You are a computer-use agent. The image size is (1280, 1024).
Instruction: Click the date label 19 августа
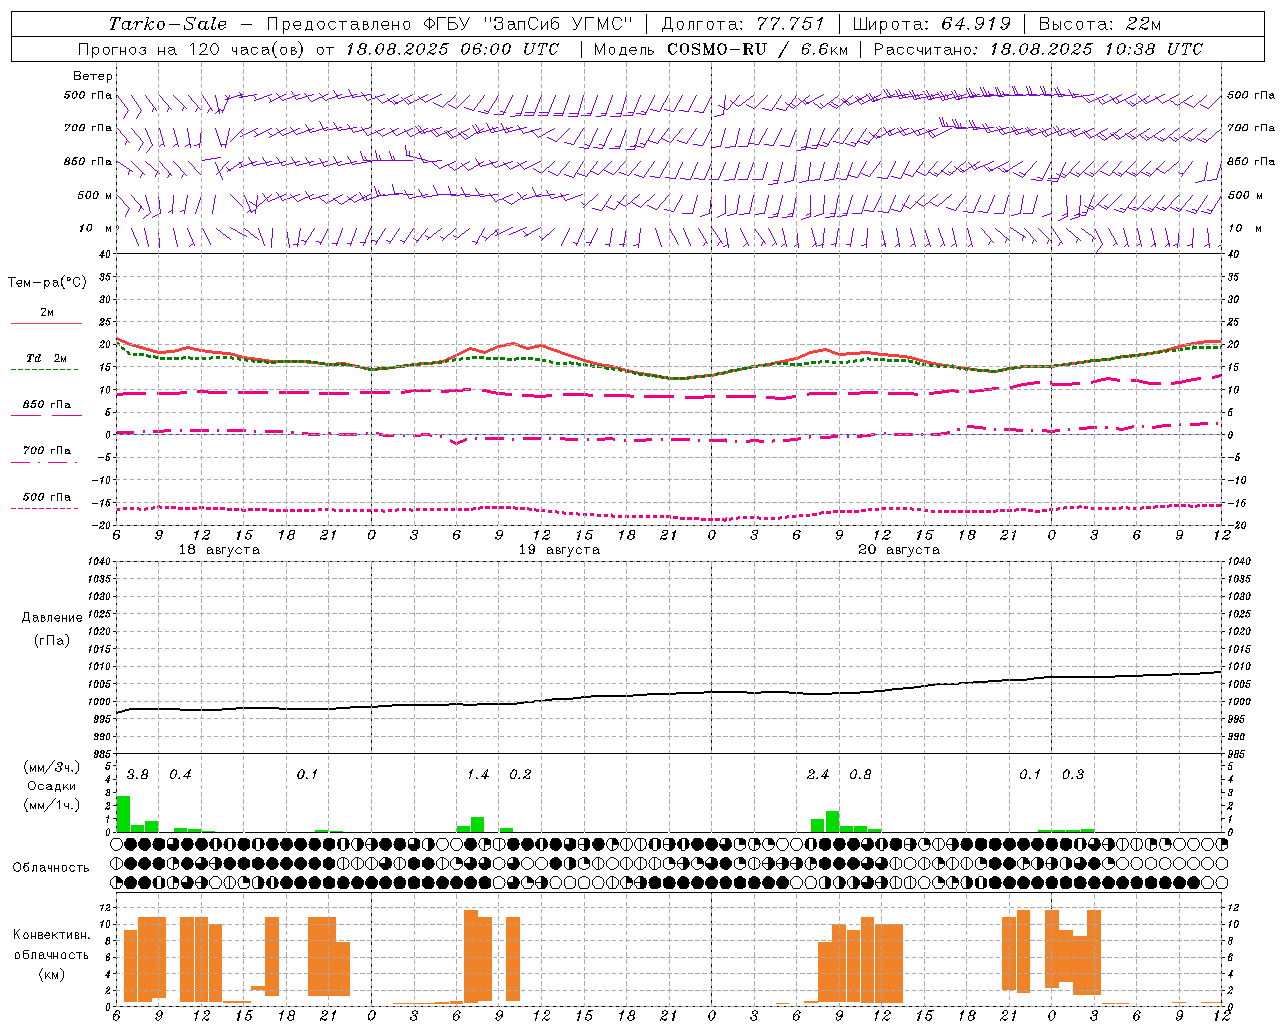559,550
